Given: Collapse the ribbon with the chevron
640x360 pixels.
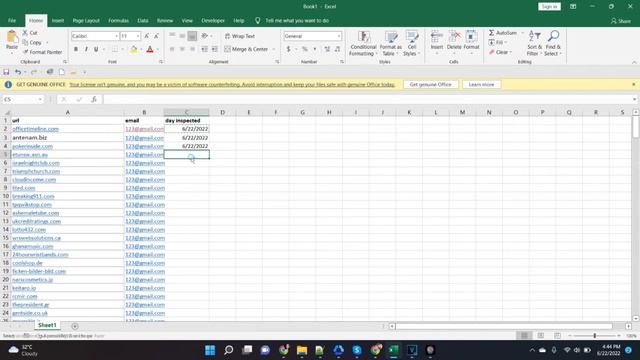Looking at the screenshot, I should [x=634, y=62].
